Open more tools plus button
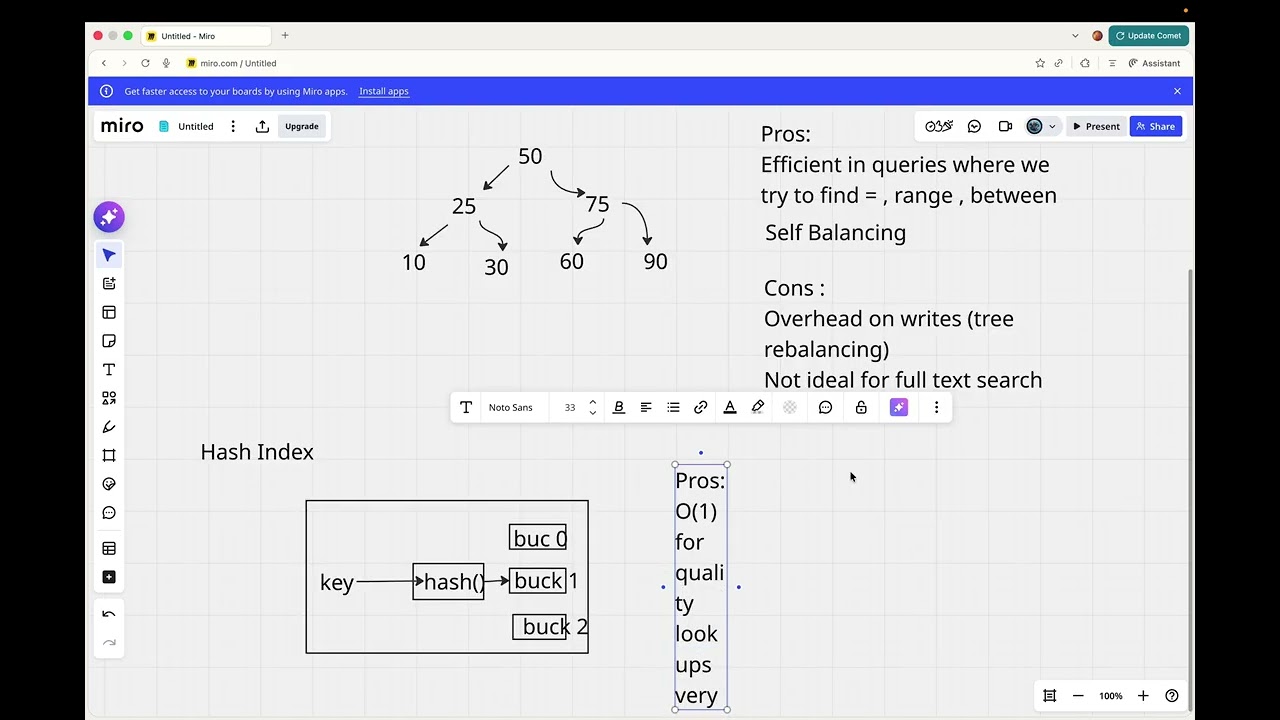 pyautogui.click(x=109, y=577)
